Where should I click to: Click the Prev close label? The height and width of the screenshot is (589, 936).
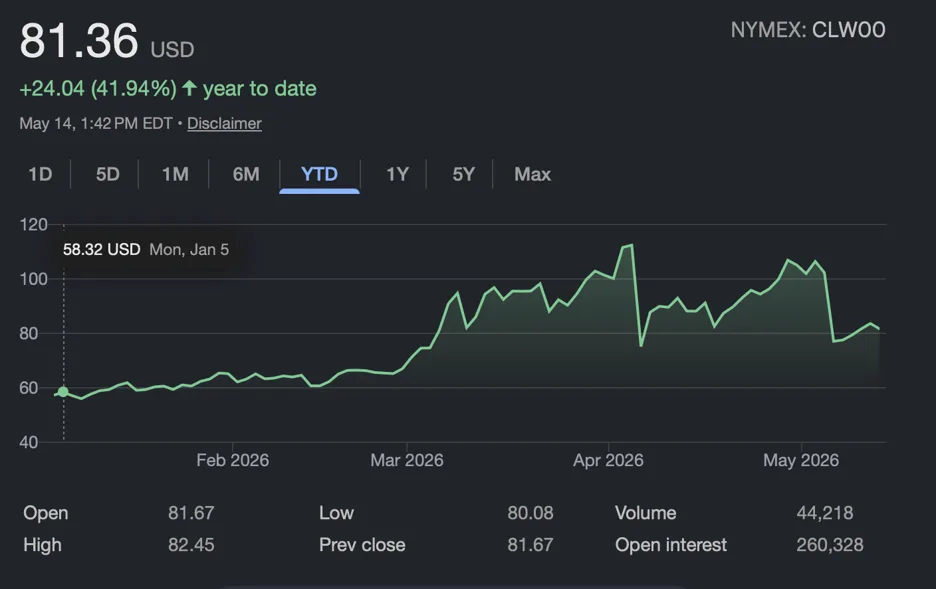click(362, 545)
